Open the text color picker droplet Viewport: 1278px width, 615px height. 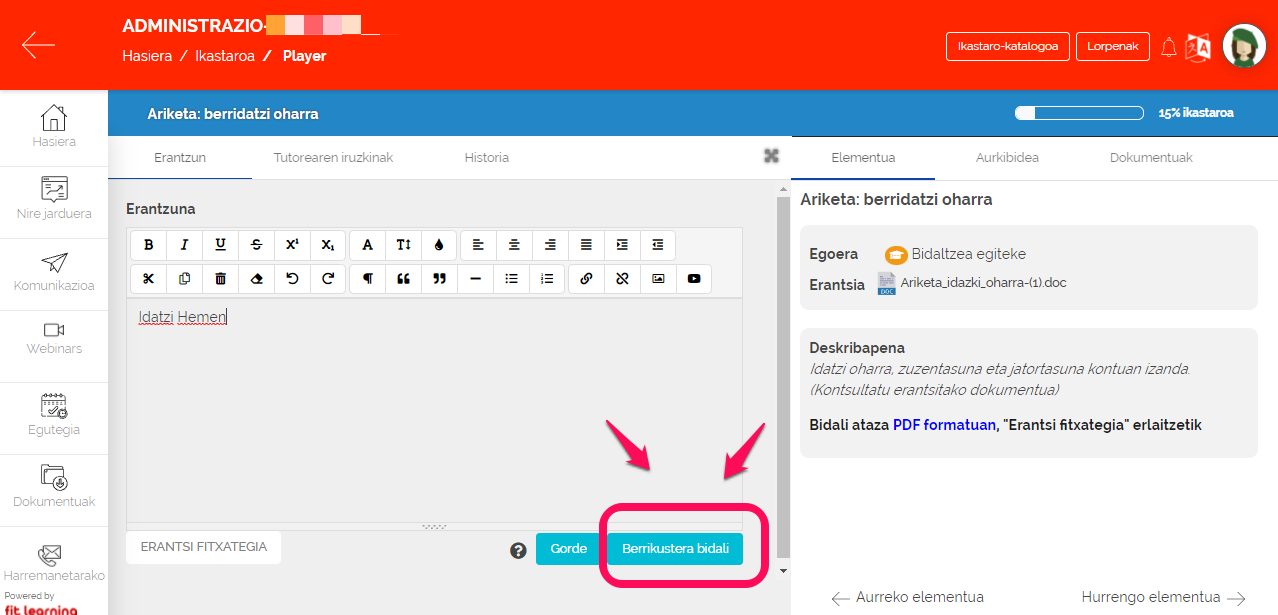(439, 245)
